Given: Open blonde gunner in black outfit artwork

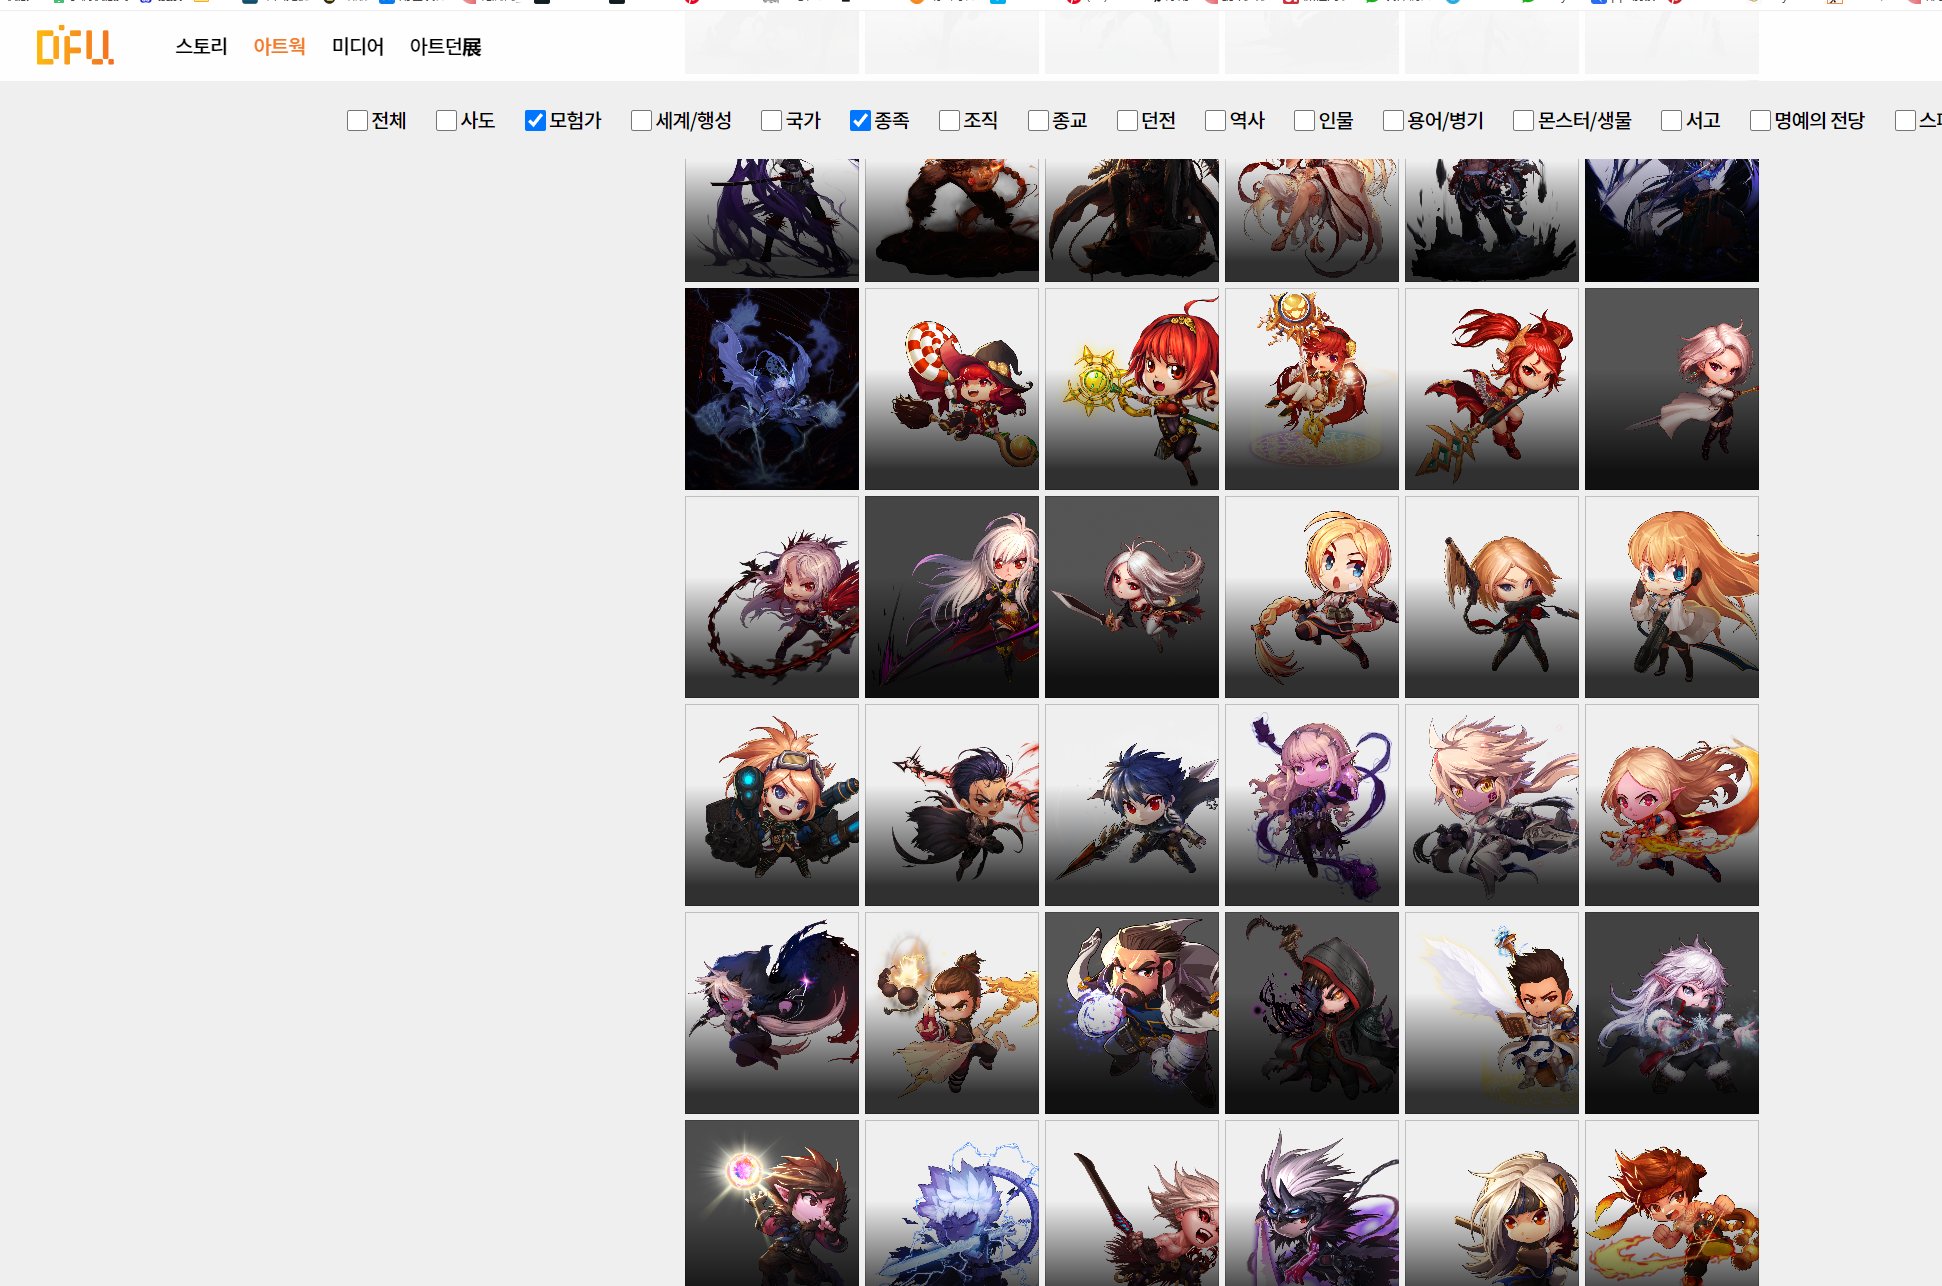Looking at the screenshot, I should pyautogui.click(x=1492, y=597).
